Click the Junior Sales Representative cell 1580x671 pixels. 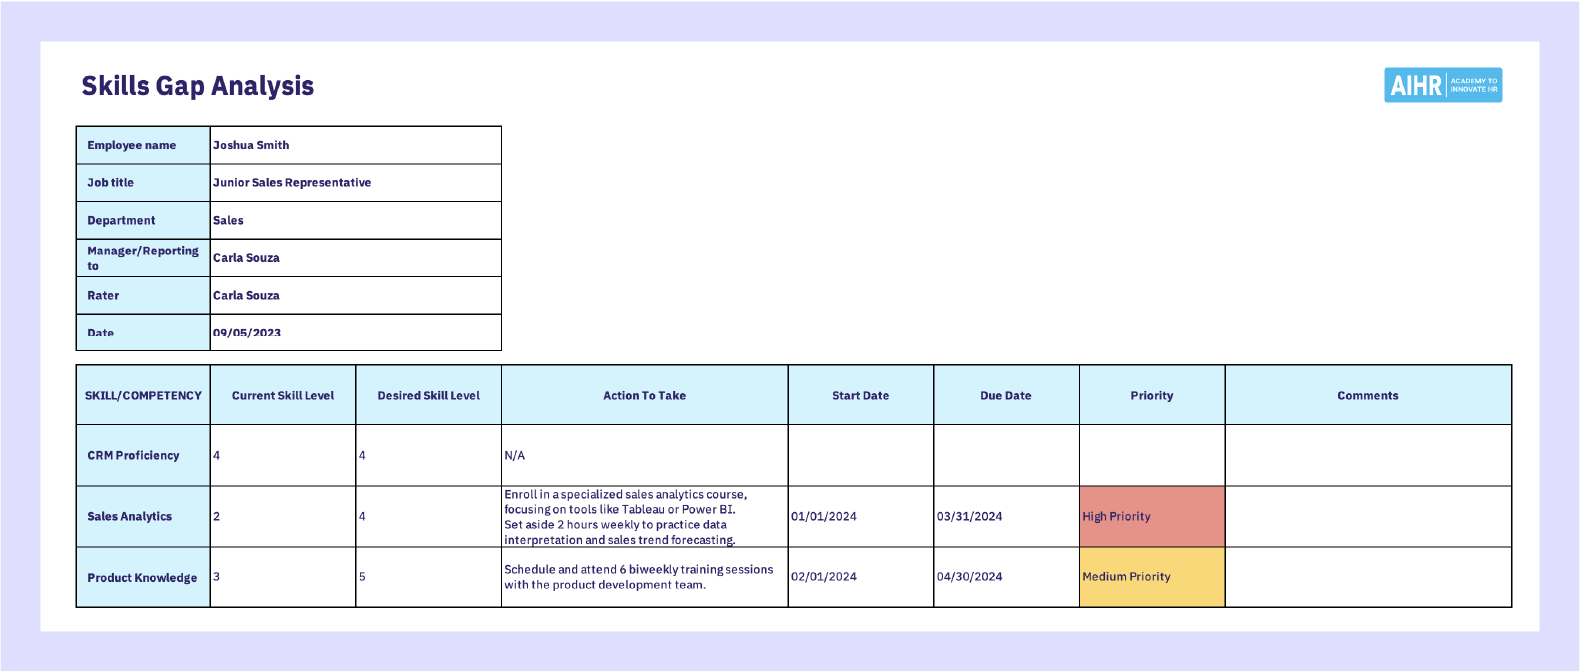pyautogui.click(x=355, y=183)
